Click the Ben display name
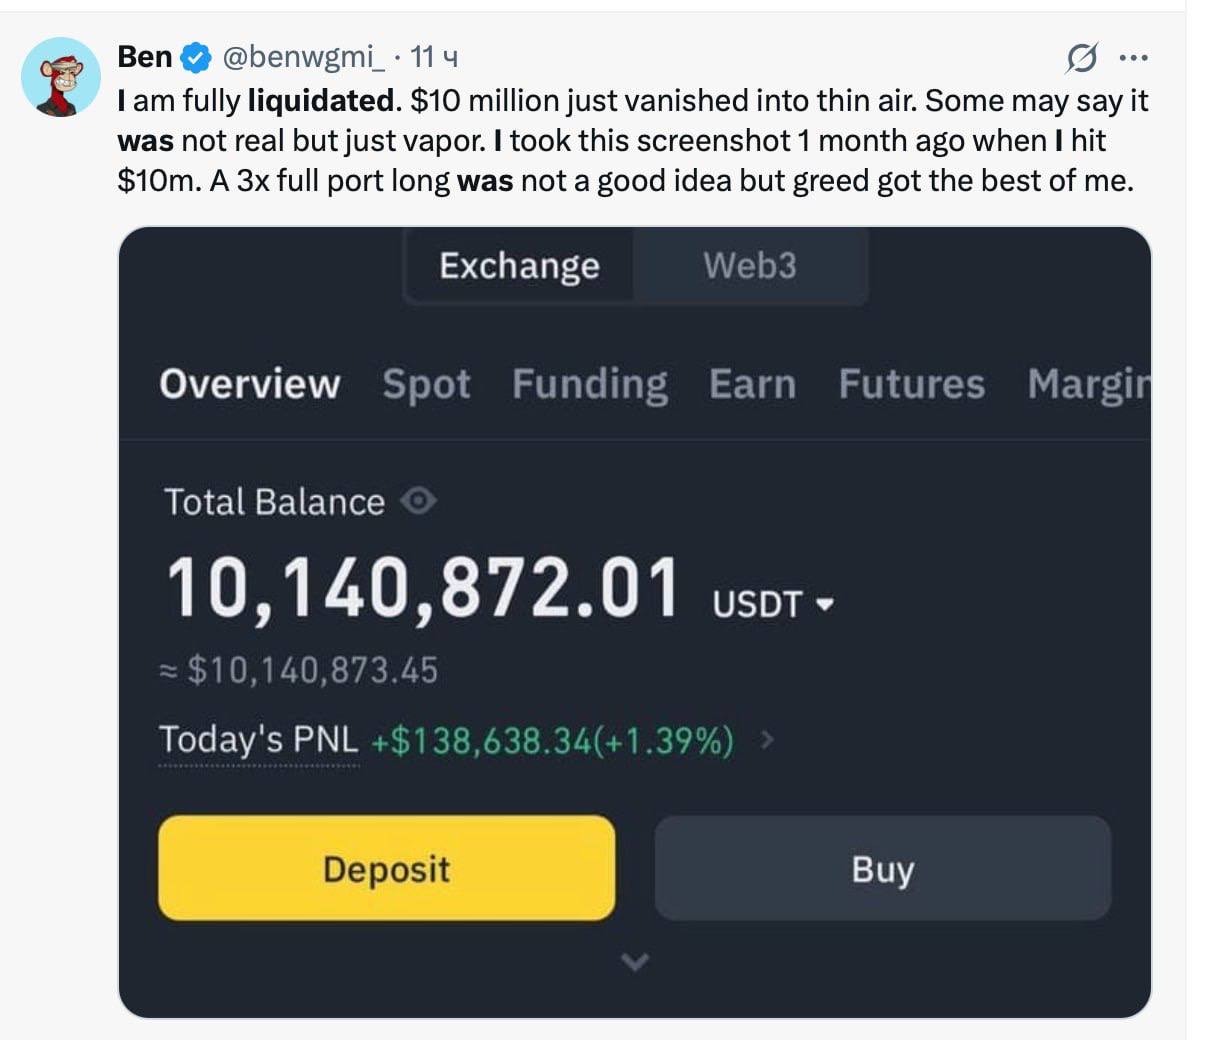The image size is (1214, 1040). point(145,57)
